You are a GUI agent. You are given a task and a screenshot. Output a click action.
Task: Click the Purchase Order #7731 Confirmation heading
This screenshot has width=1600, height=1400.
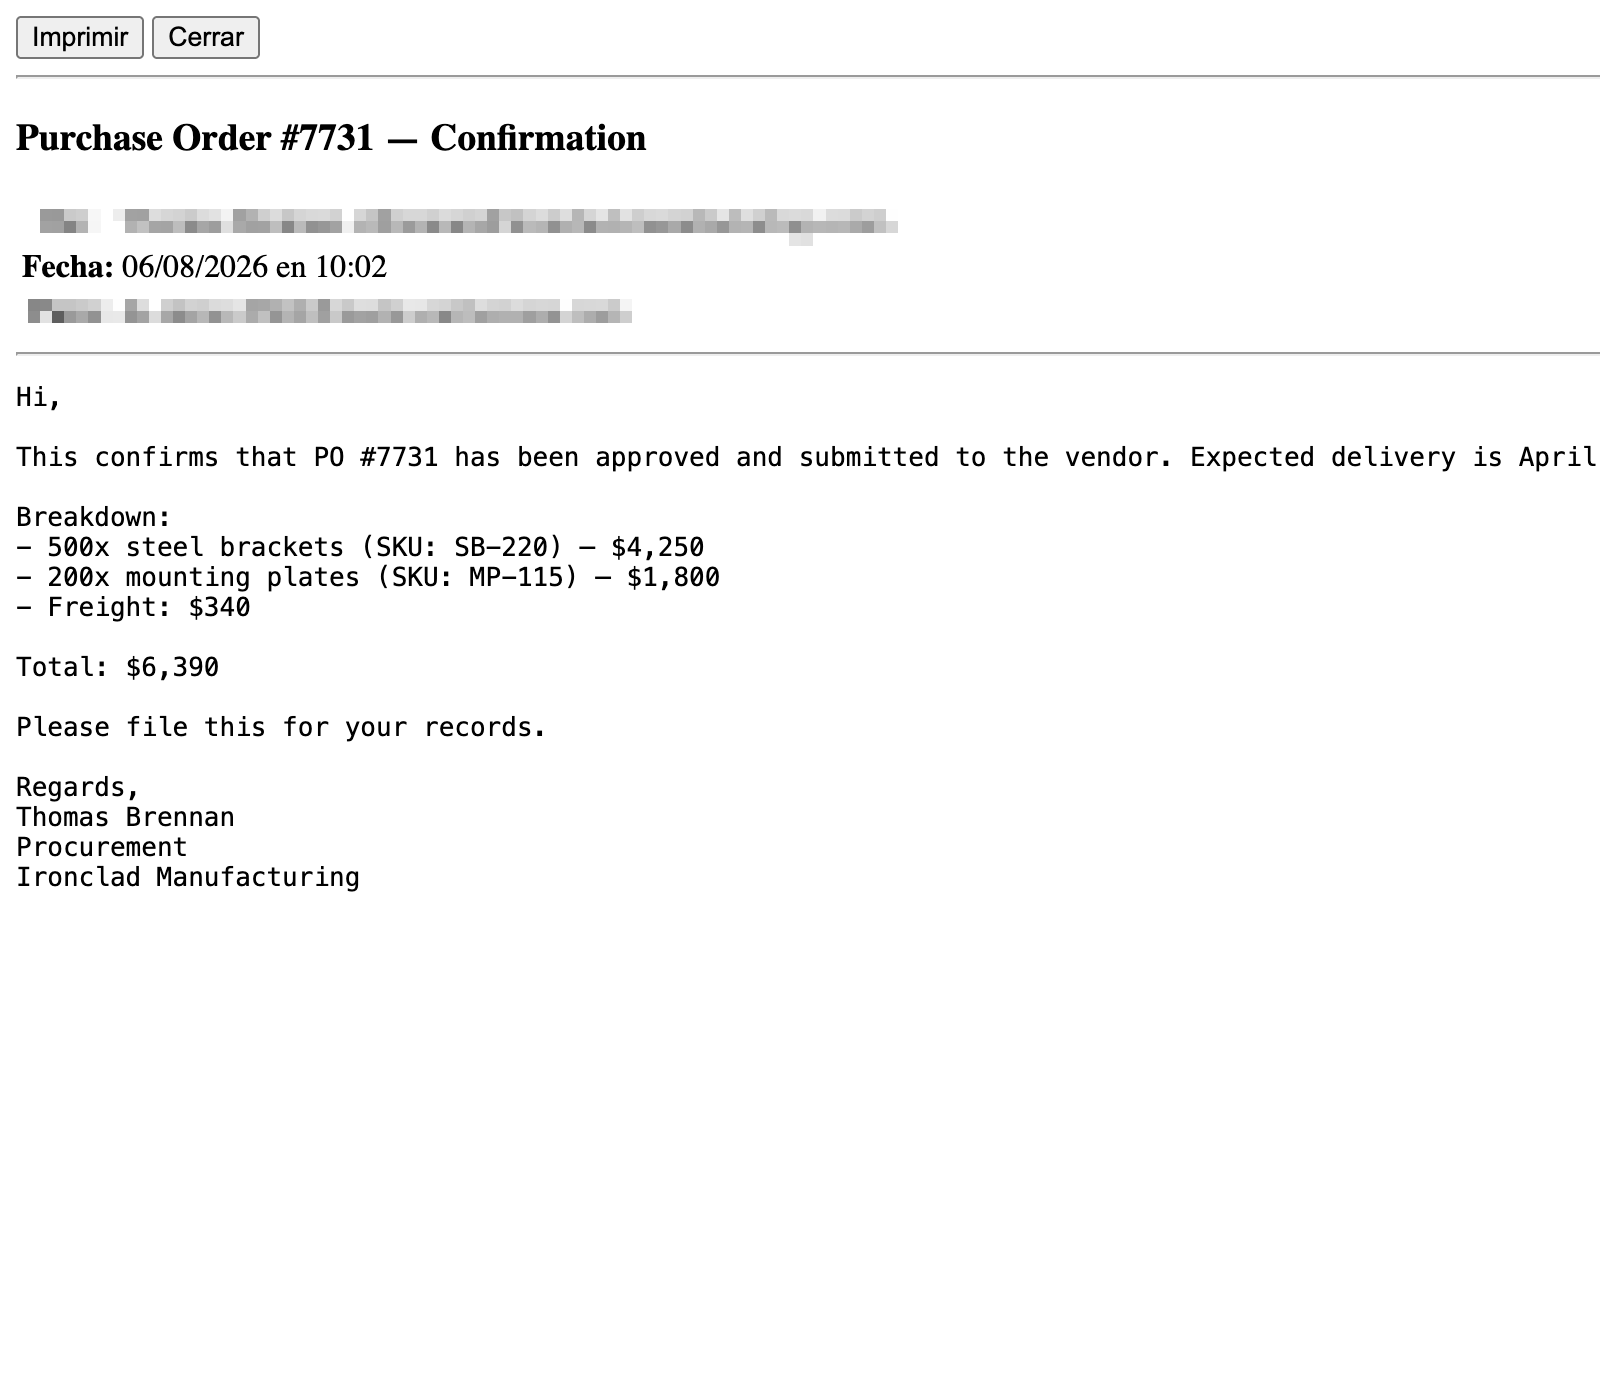click(331, 138)
